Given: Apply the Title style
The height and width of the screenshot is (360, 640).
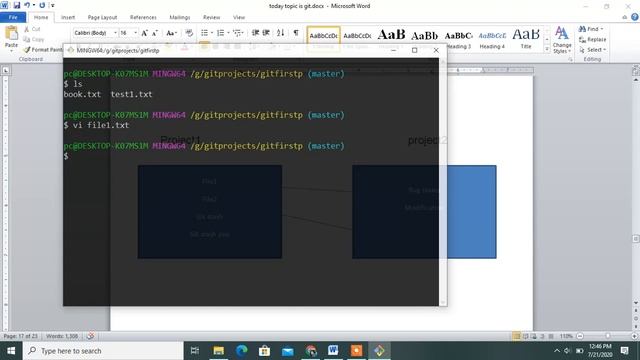Looking at the screenshot, I should (x=526, y=39).
